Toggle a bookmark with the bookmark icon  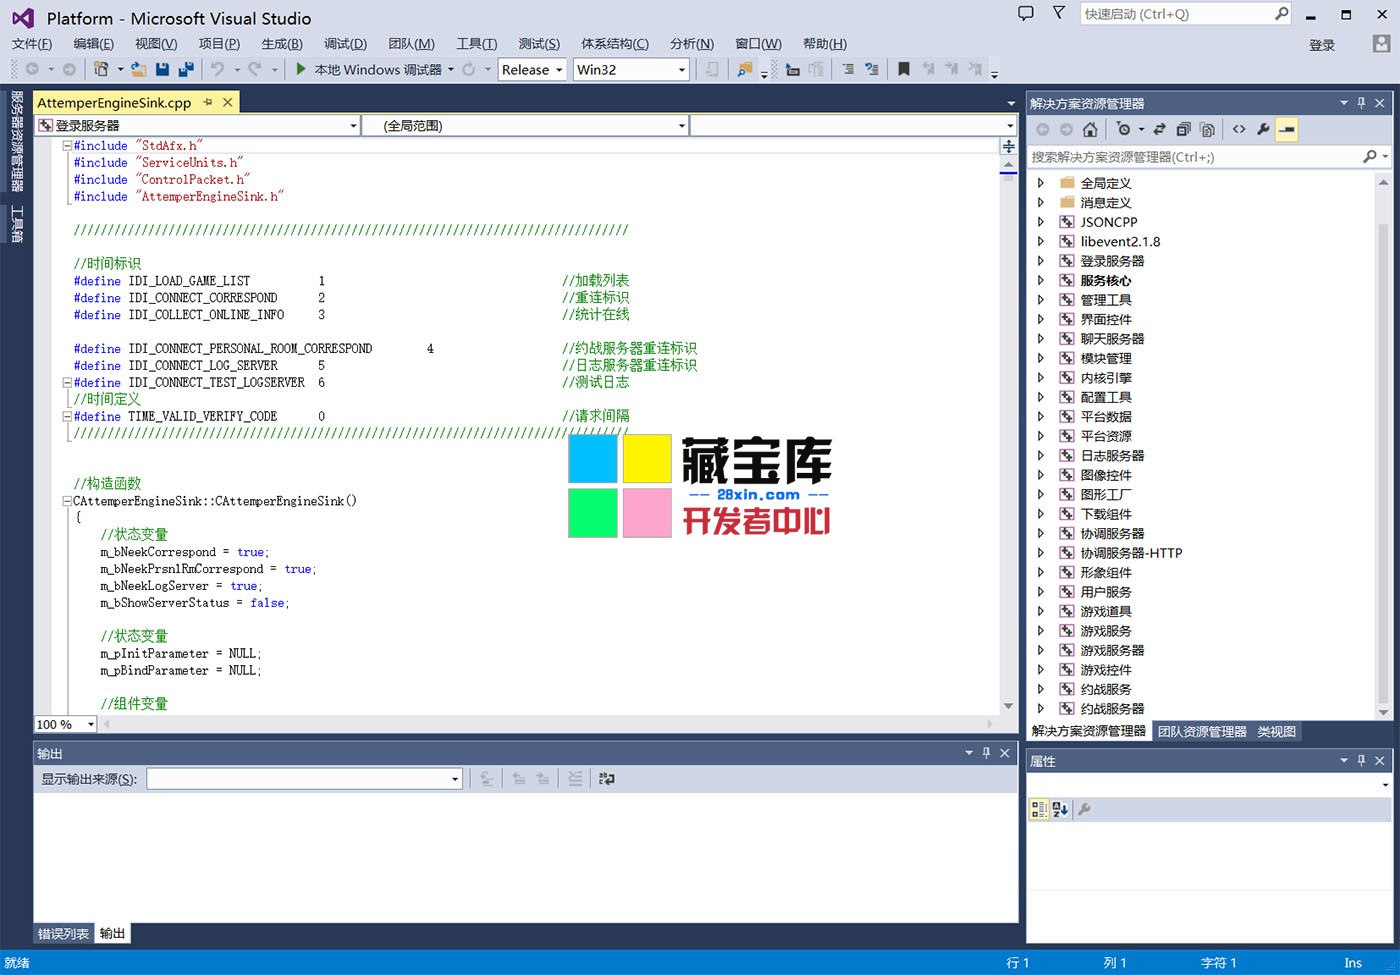(904, 69)
